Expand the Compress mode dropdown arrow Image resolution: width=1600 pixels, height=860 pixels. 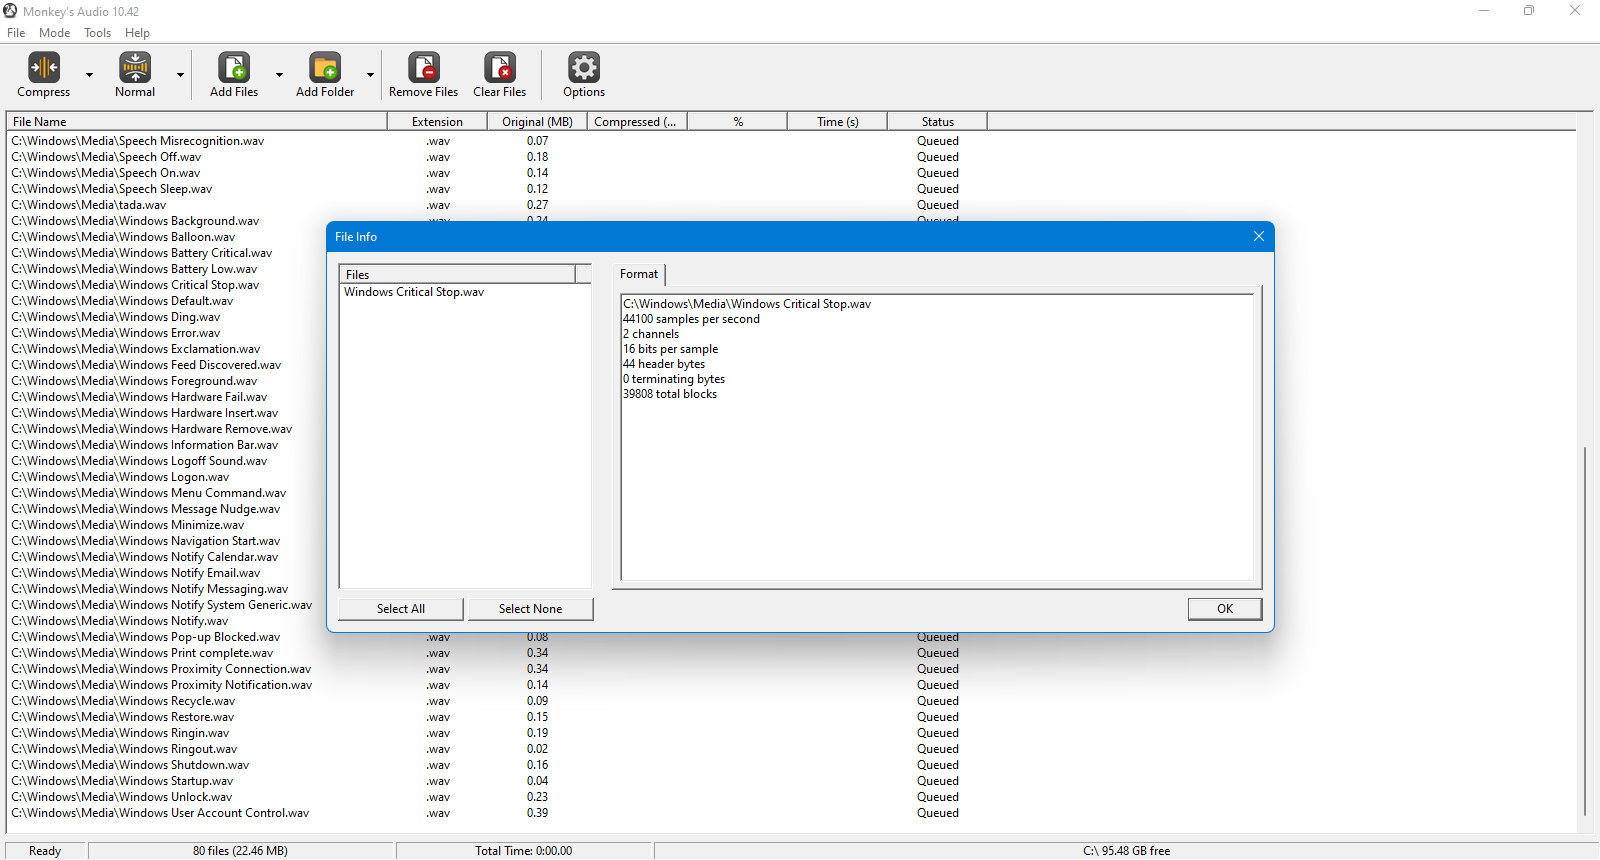[x=89, y=75]
